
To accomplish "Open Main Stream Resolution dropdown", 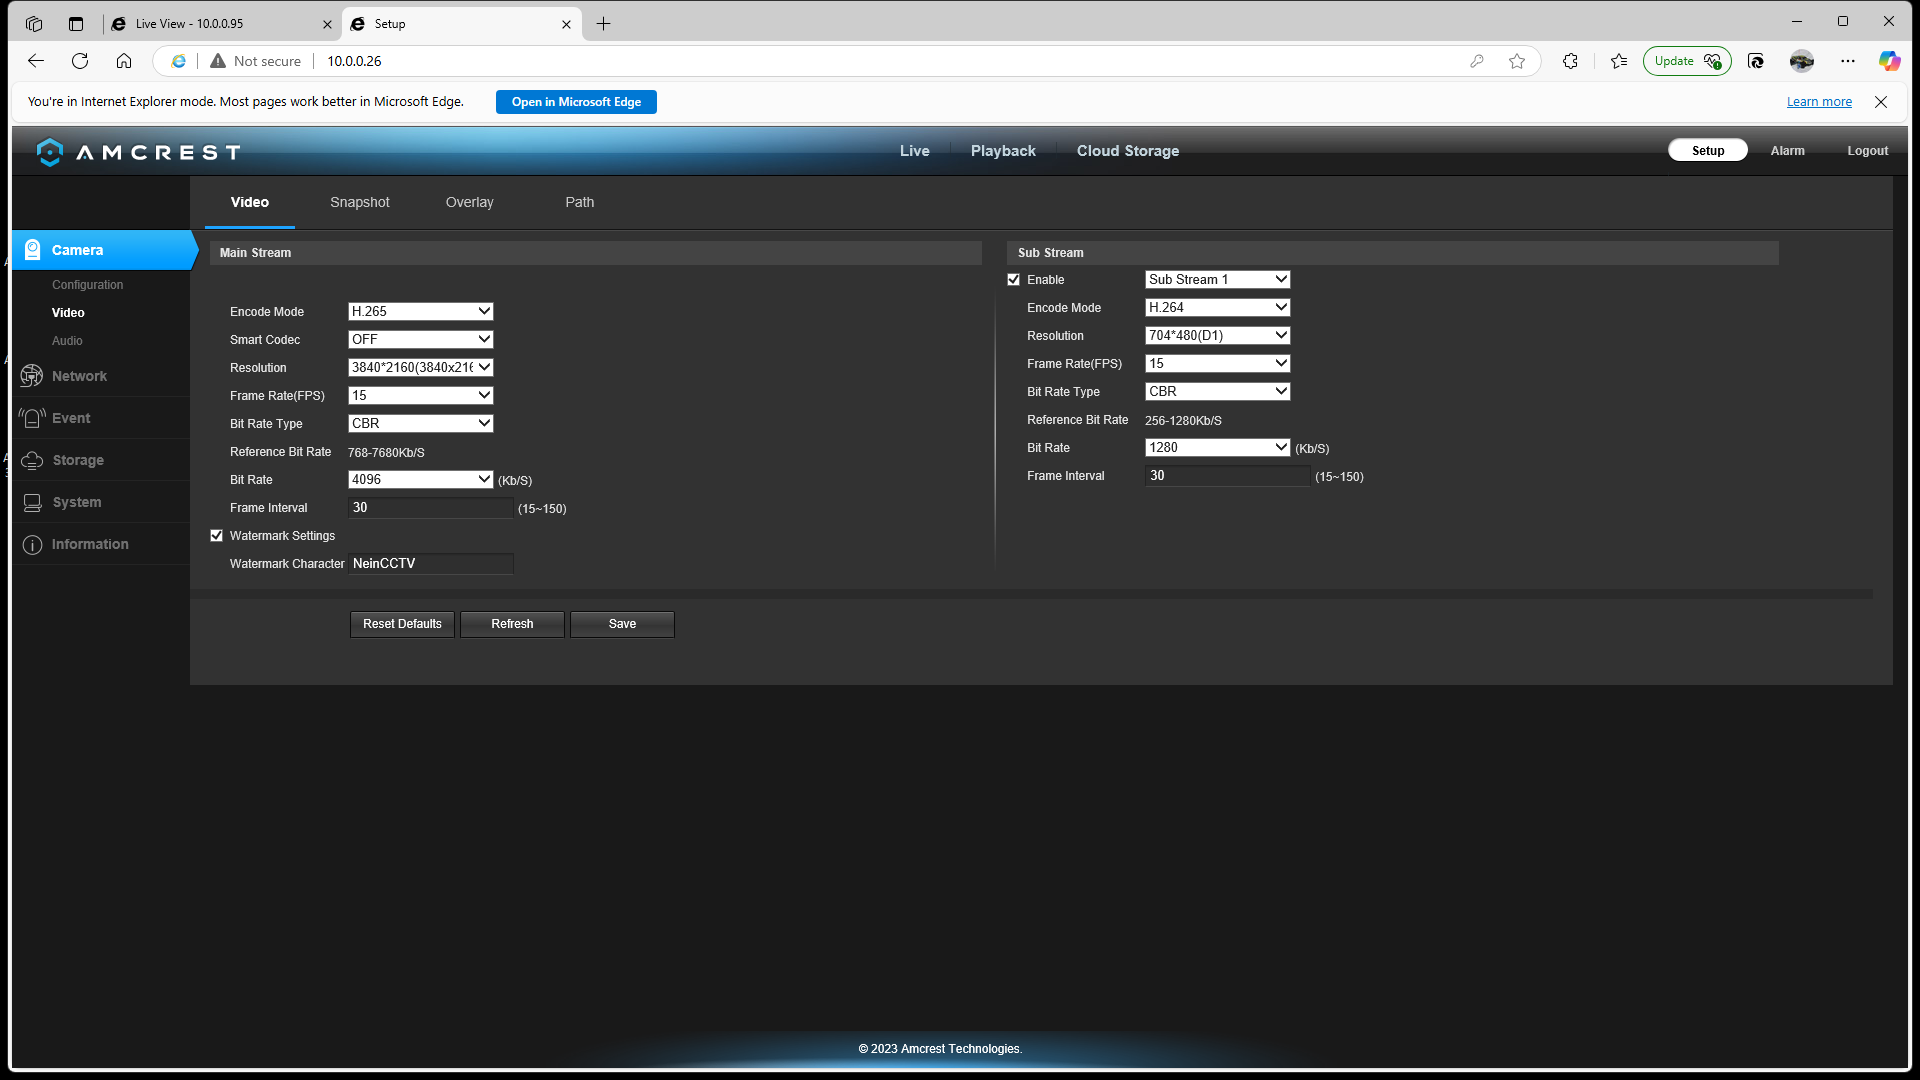I will pyautogui.click(x=421, y=368).
